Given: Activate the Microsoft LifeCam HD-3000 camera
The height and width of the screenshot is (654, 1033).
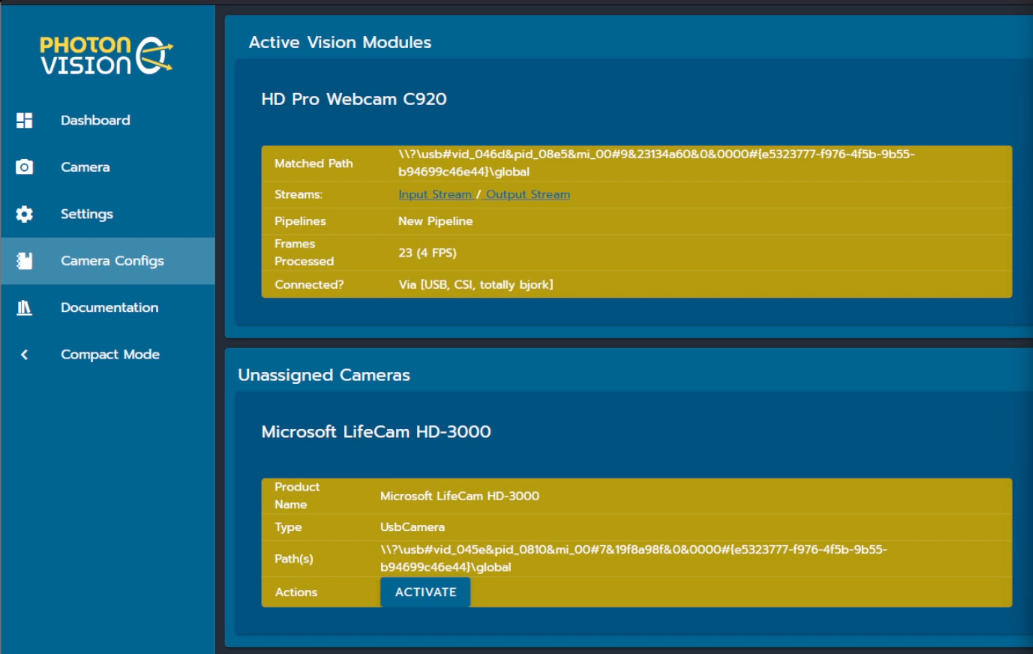Looking at the screenshot, I should (x=425, y=592).
